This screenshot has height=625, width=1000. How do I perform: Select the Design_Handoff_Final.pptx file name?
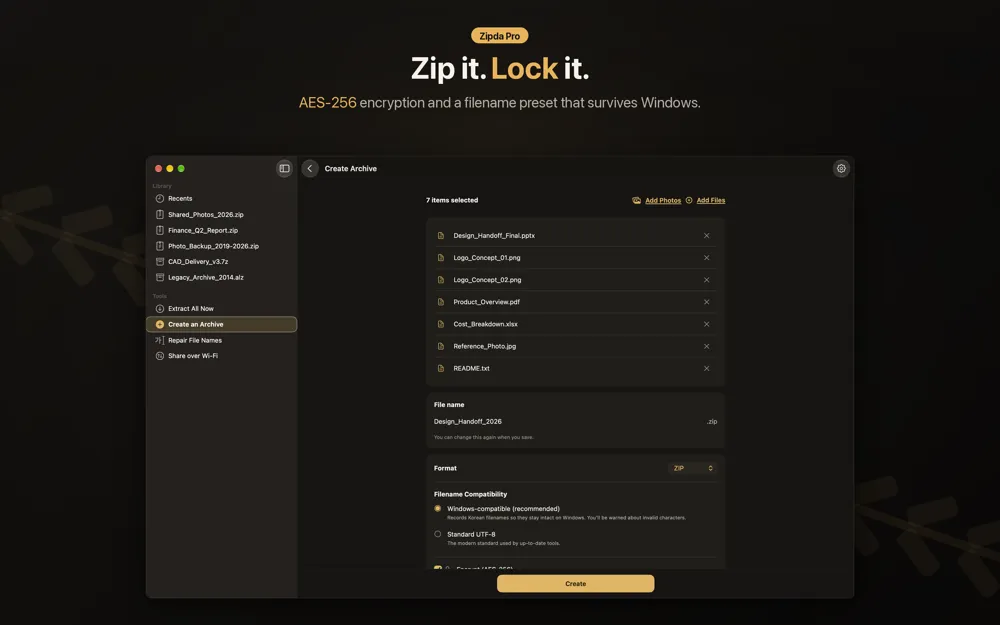494,235
